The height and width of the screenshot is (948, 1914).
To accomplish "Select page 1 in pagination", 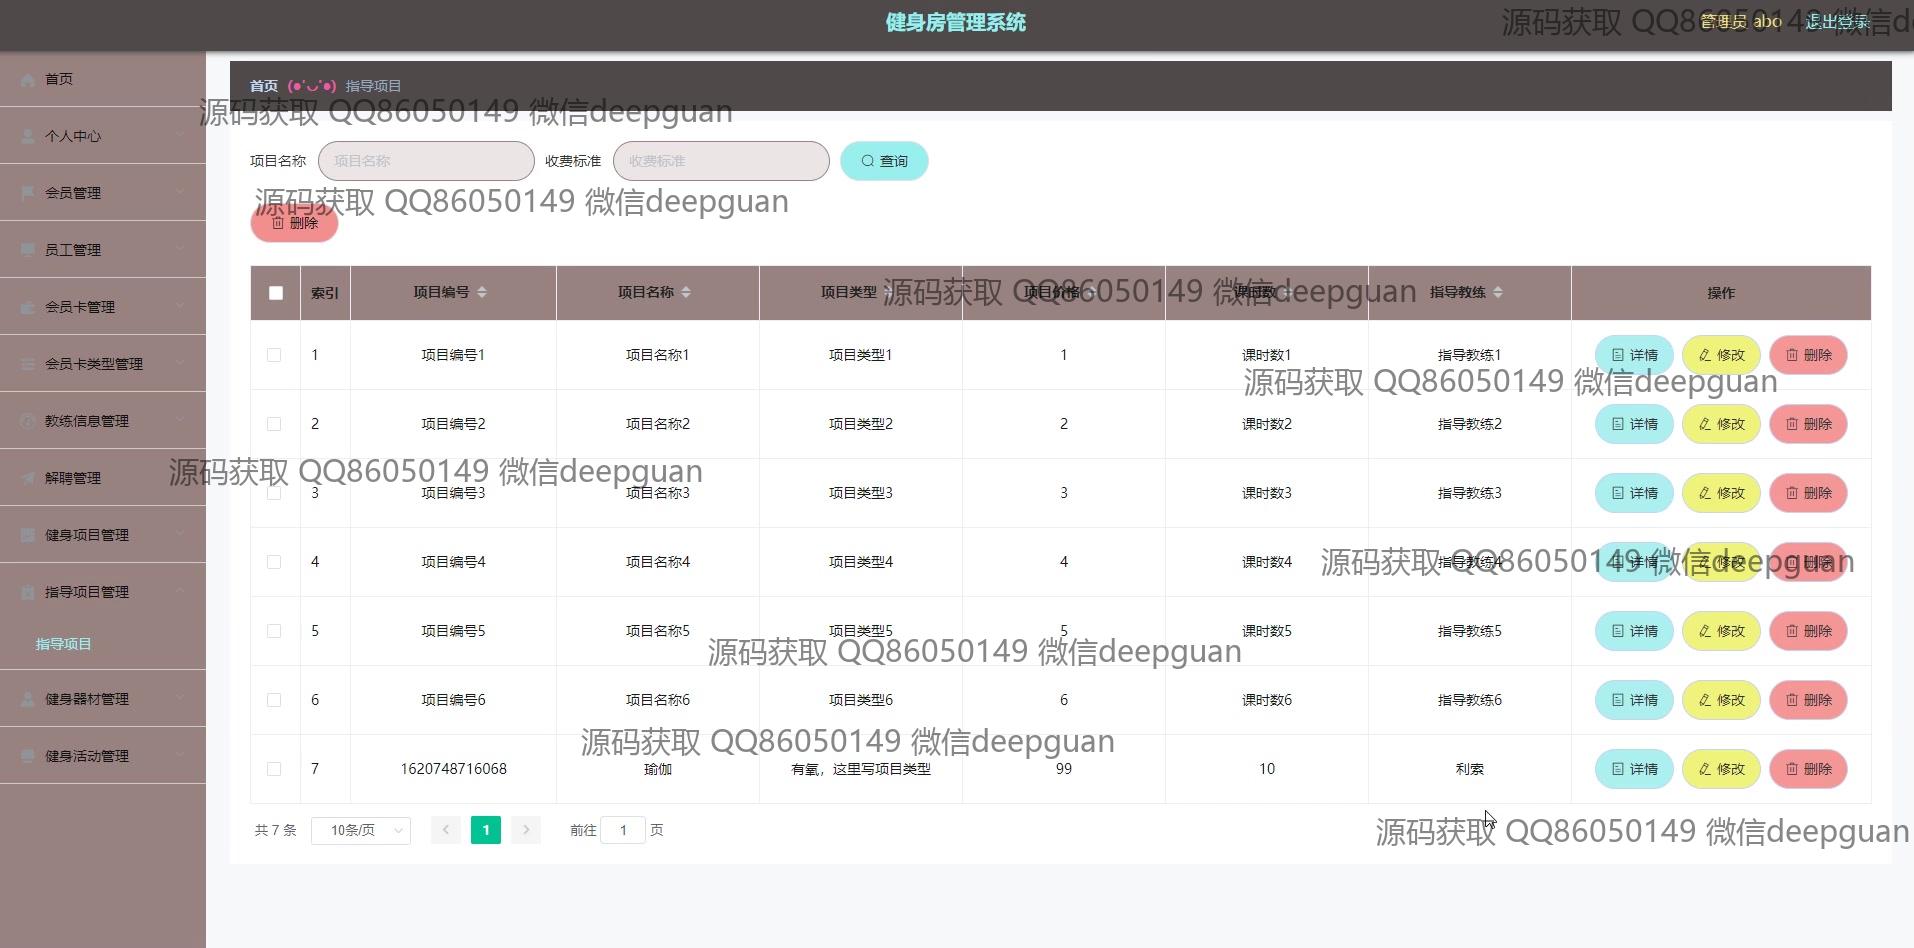I will [x=486, y=830].
